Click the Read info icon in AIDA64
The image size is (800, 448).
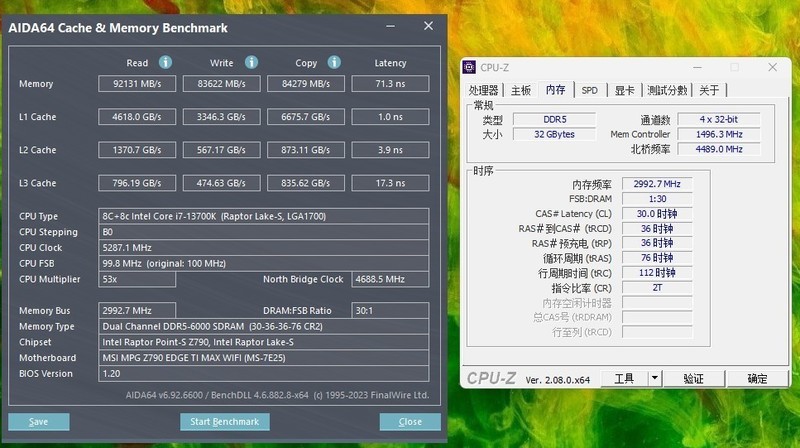(x=165, y=62)
